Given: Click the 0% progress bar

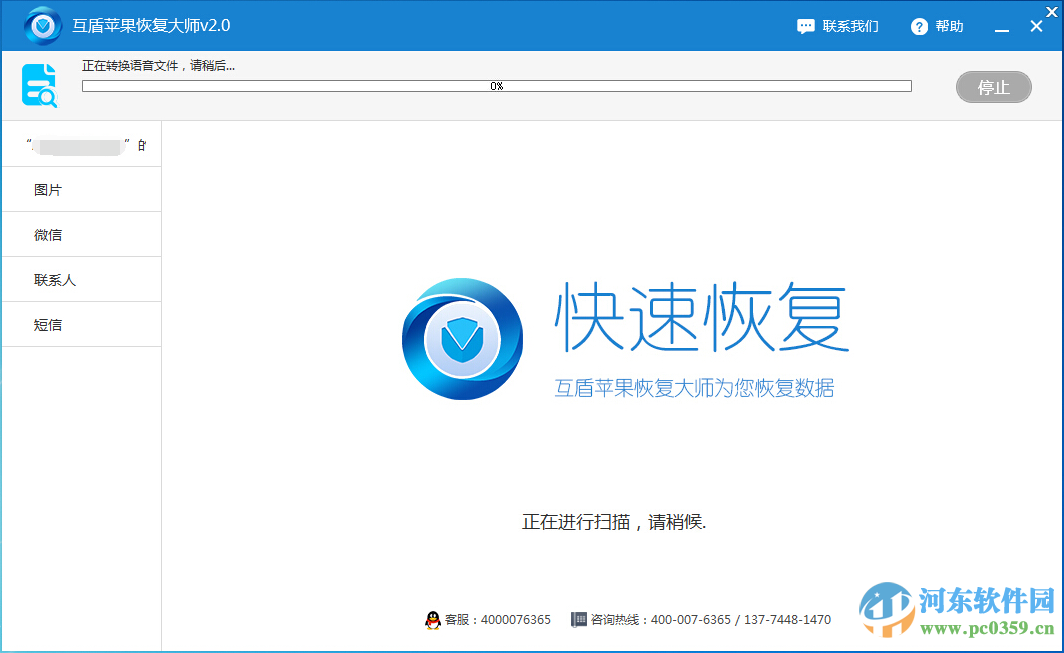Looking at the screenshot, I should pos(497,86).
